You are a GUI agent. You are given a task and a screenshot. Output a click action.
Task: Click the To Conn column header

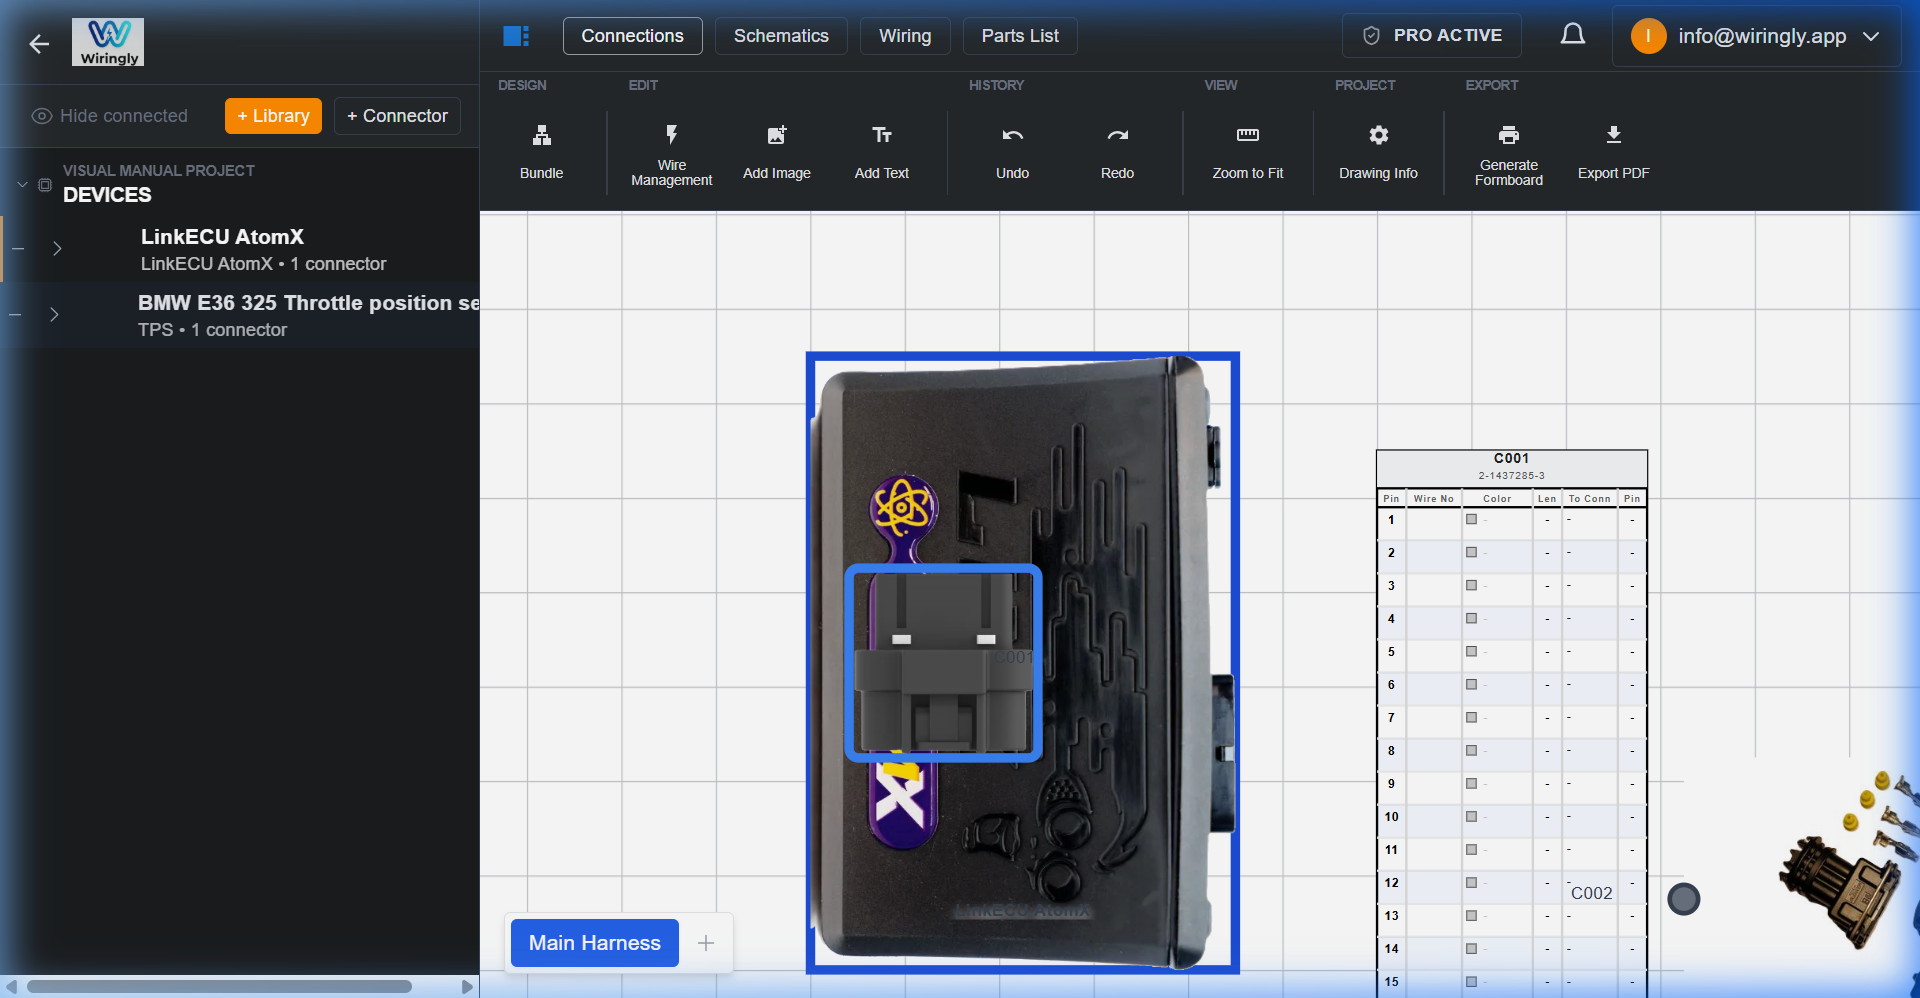(1589, 498)
